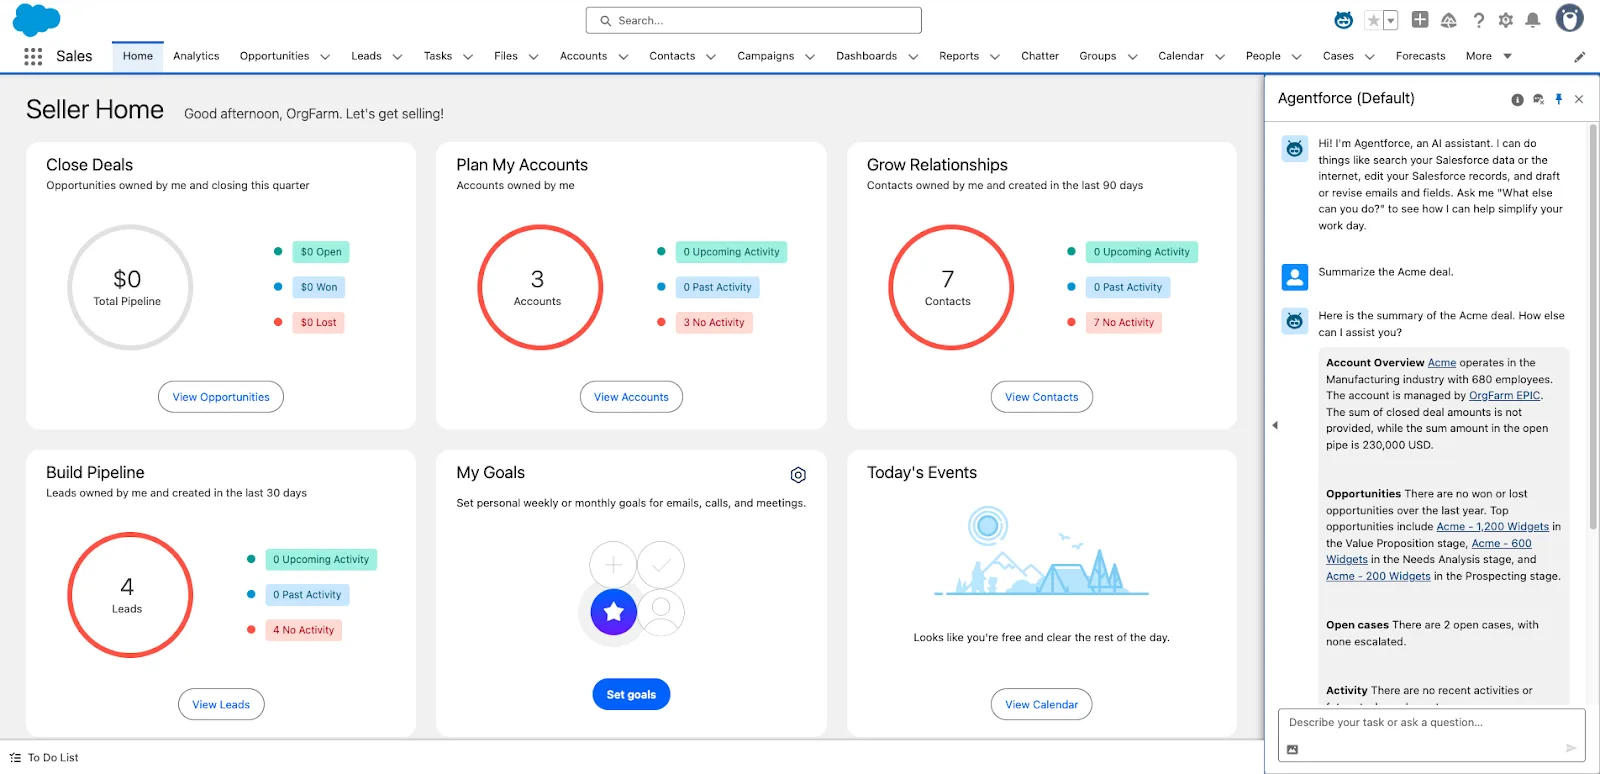Click the My Goals settings icon
The height and width of the screenshot is (774, 1600).
coord(798,475)
